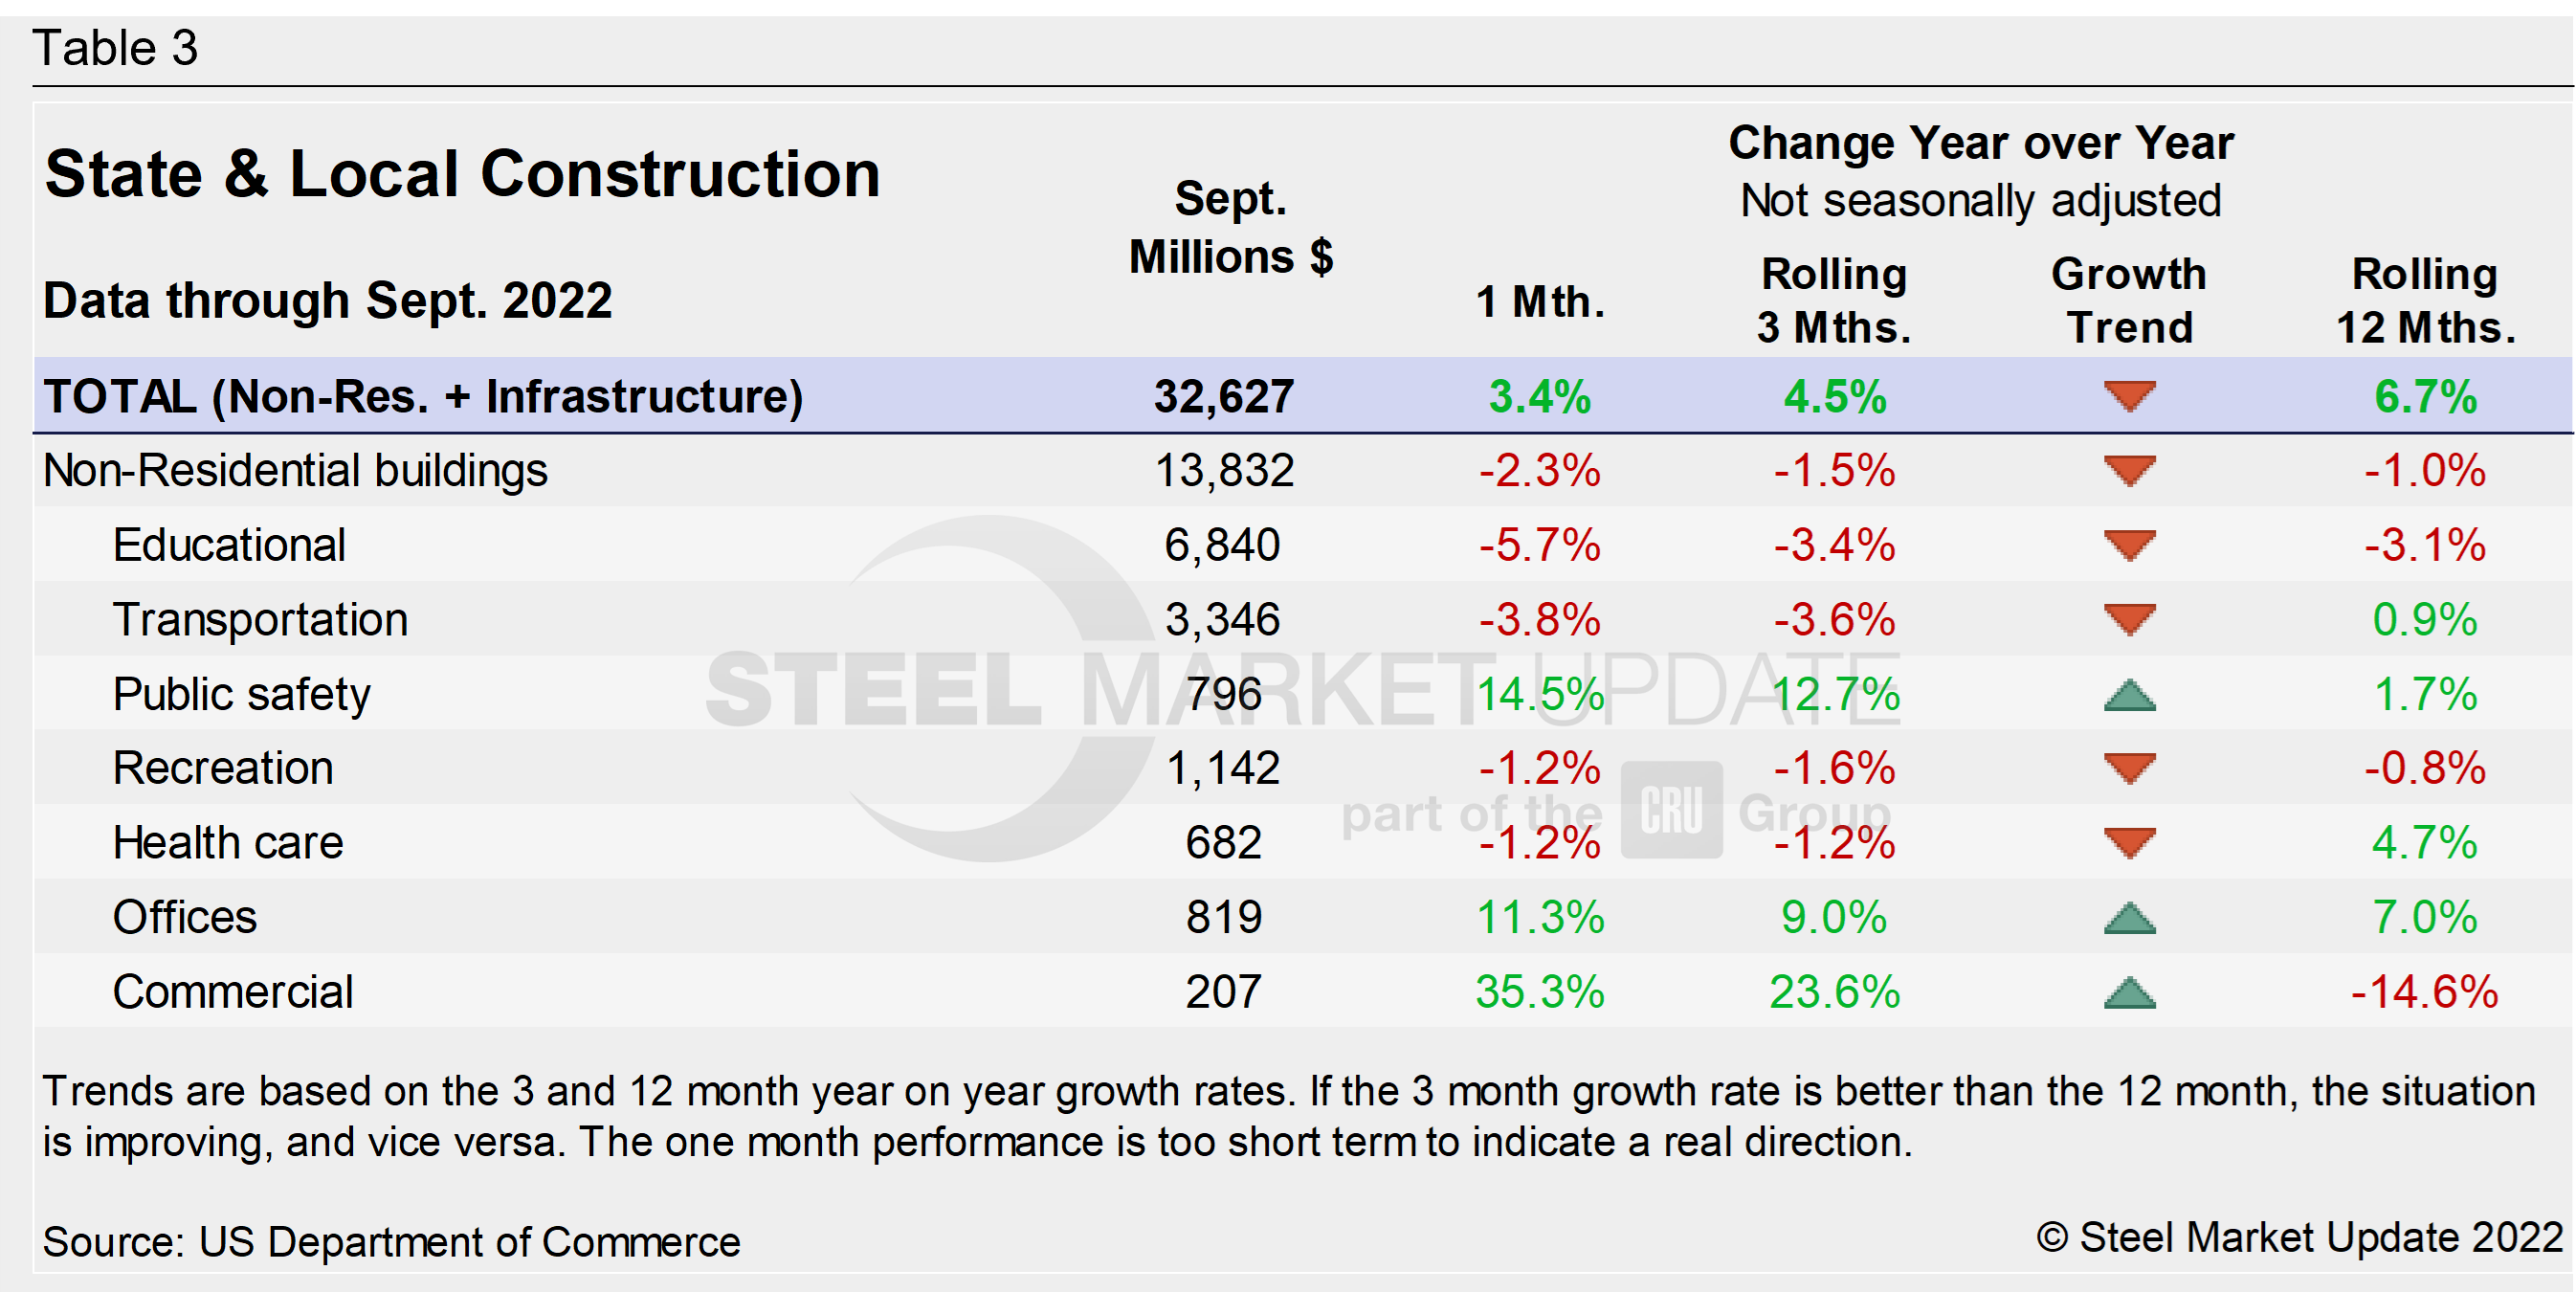2576x1292 pixels.
Task: Click the Educational row down trend arrow
Action: click(2129, 545)
